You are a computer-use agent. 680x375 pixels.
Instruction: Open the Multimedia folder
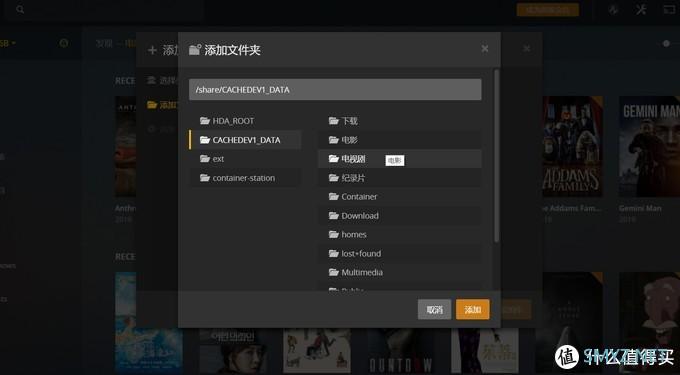click(399, 272)
